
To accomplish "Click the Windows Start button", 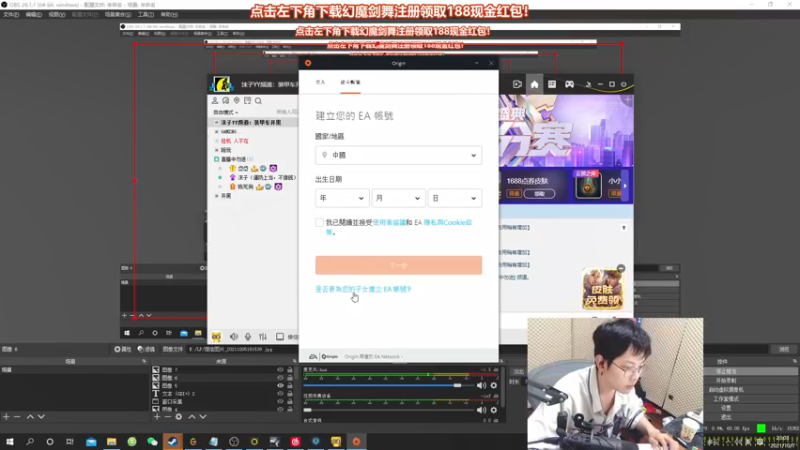I will [x=10, y=441].
